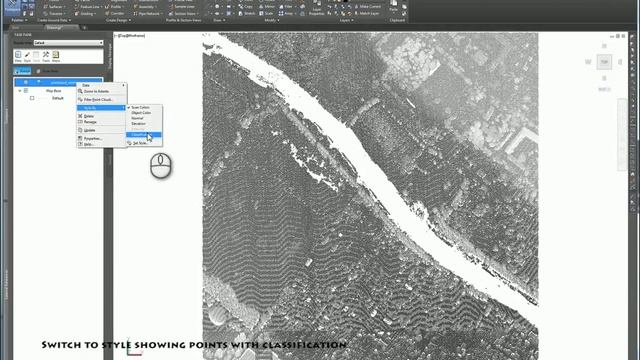The height and width of the screenshot is (360, 640).
Task: Select the Array tool in Modify panel
Action: pos(286,13)
